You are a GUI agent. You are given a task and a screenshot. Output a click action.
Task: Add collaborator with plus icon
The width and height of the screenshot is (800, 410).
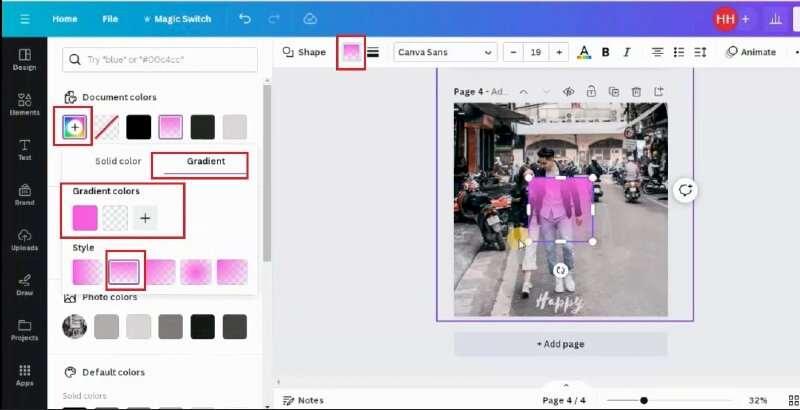pos(745,19)
